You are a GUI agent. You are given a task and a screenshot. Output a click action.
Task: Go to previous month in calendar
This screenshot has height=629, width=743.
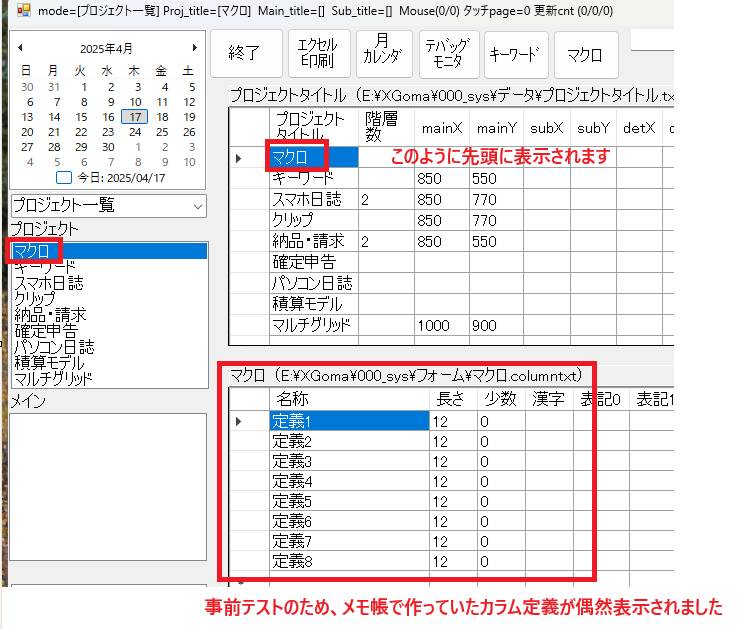pyautogui.click(x=20, y=47)
